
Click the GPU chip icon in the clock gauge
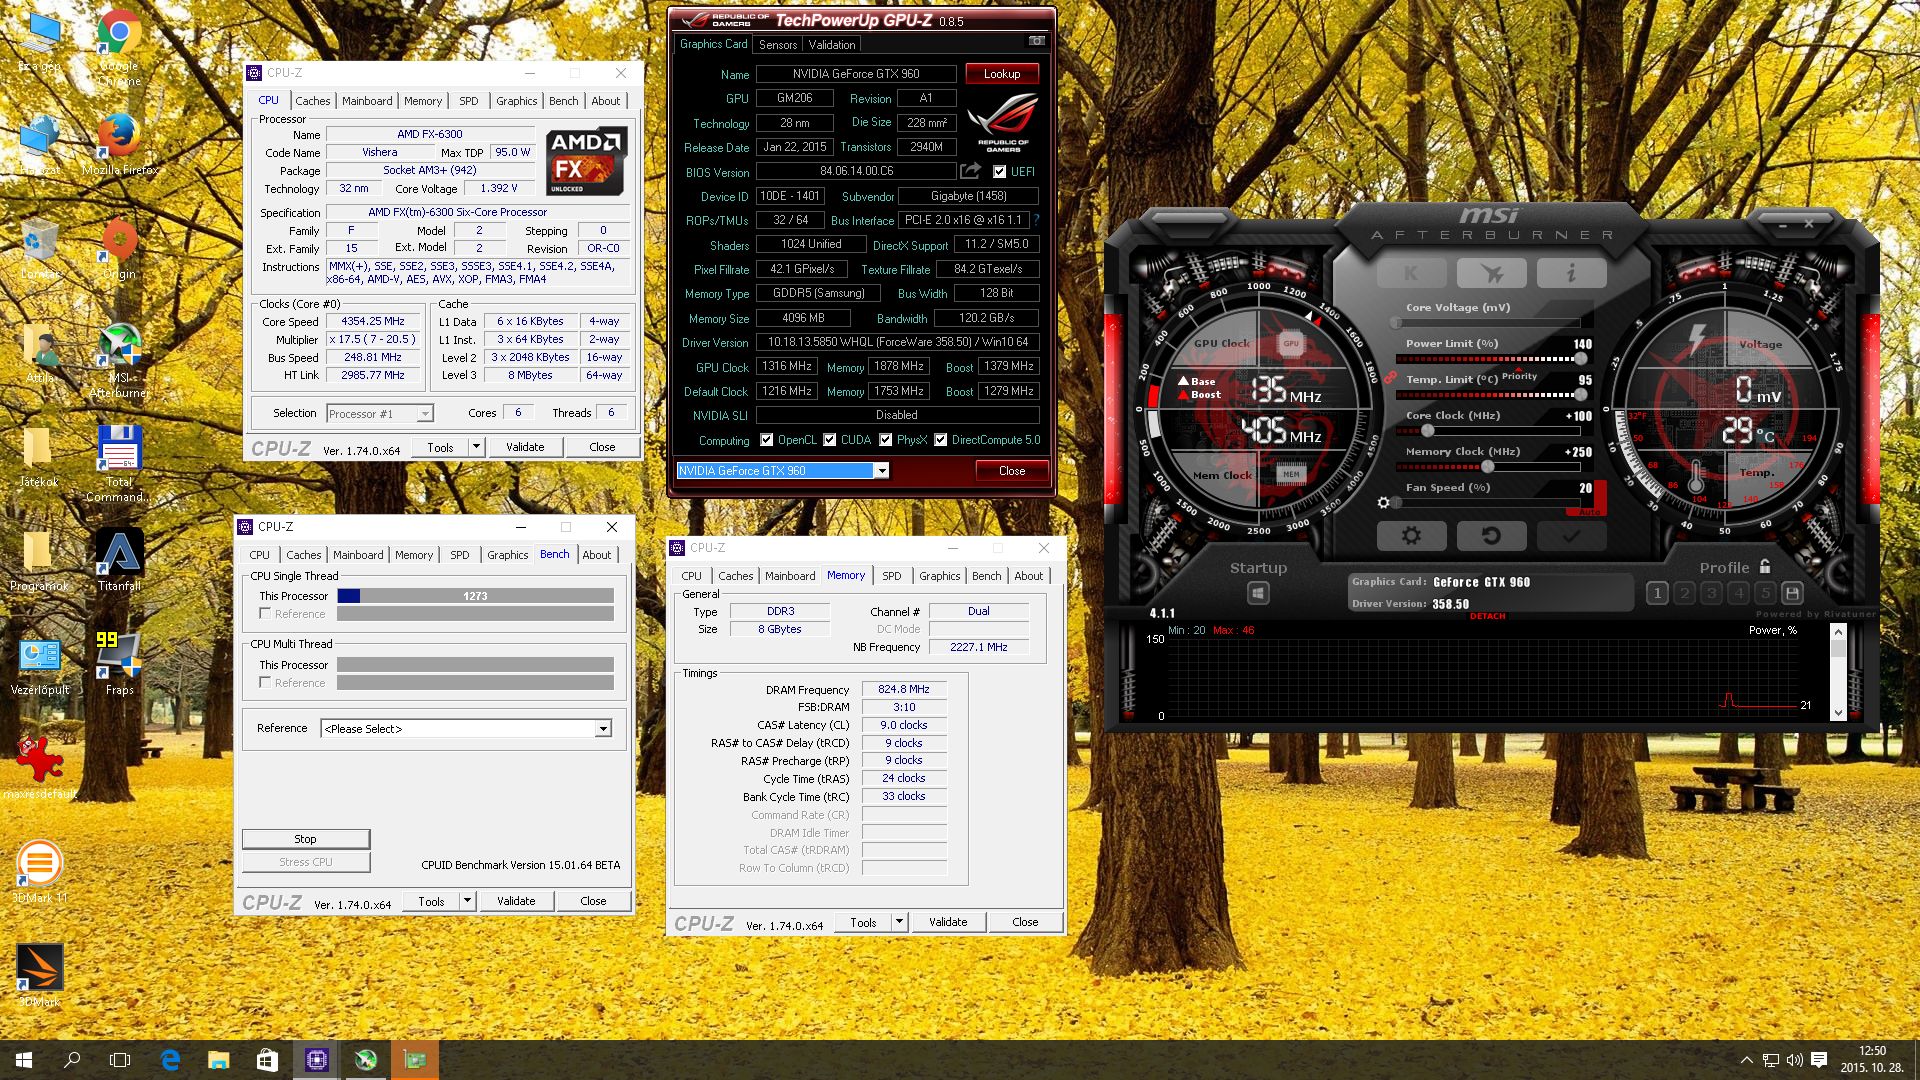tap(1291, 344)
